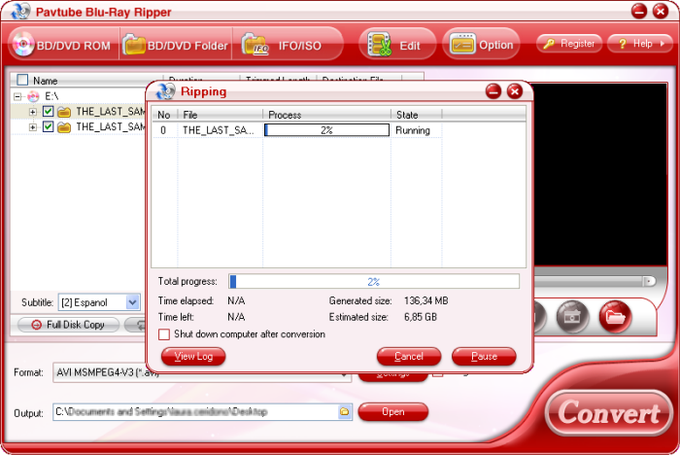Click the red open-folder icon under preview
Screen dimensions: 680x455
click(615, 317)
